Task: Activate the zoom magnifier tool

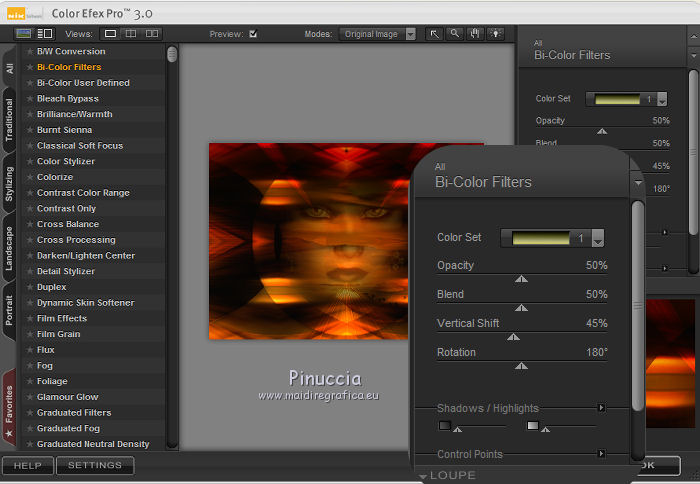Action: click(454, 33)
